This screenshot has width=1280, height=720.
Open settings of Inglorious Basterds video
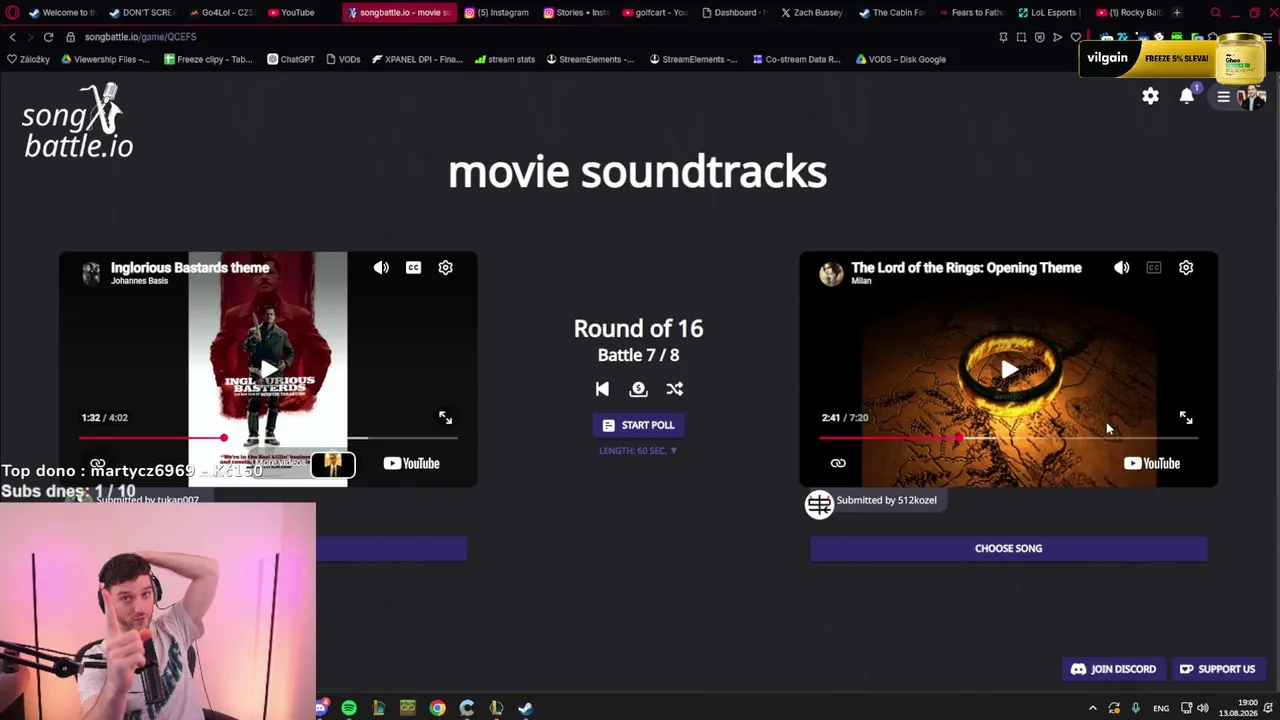tap(446, 268)
